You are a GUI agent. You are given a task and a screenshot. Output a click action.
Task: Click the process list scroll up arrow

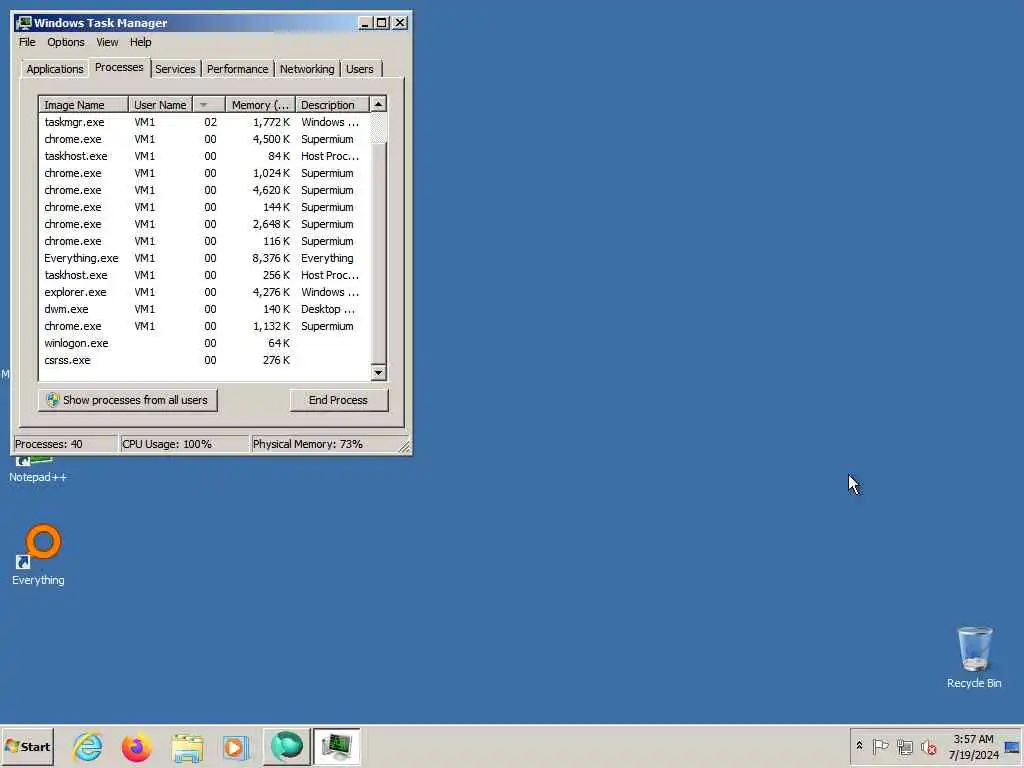tap(378, 104)
